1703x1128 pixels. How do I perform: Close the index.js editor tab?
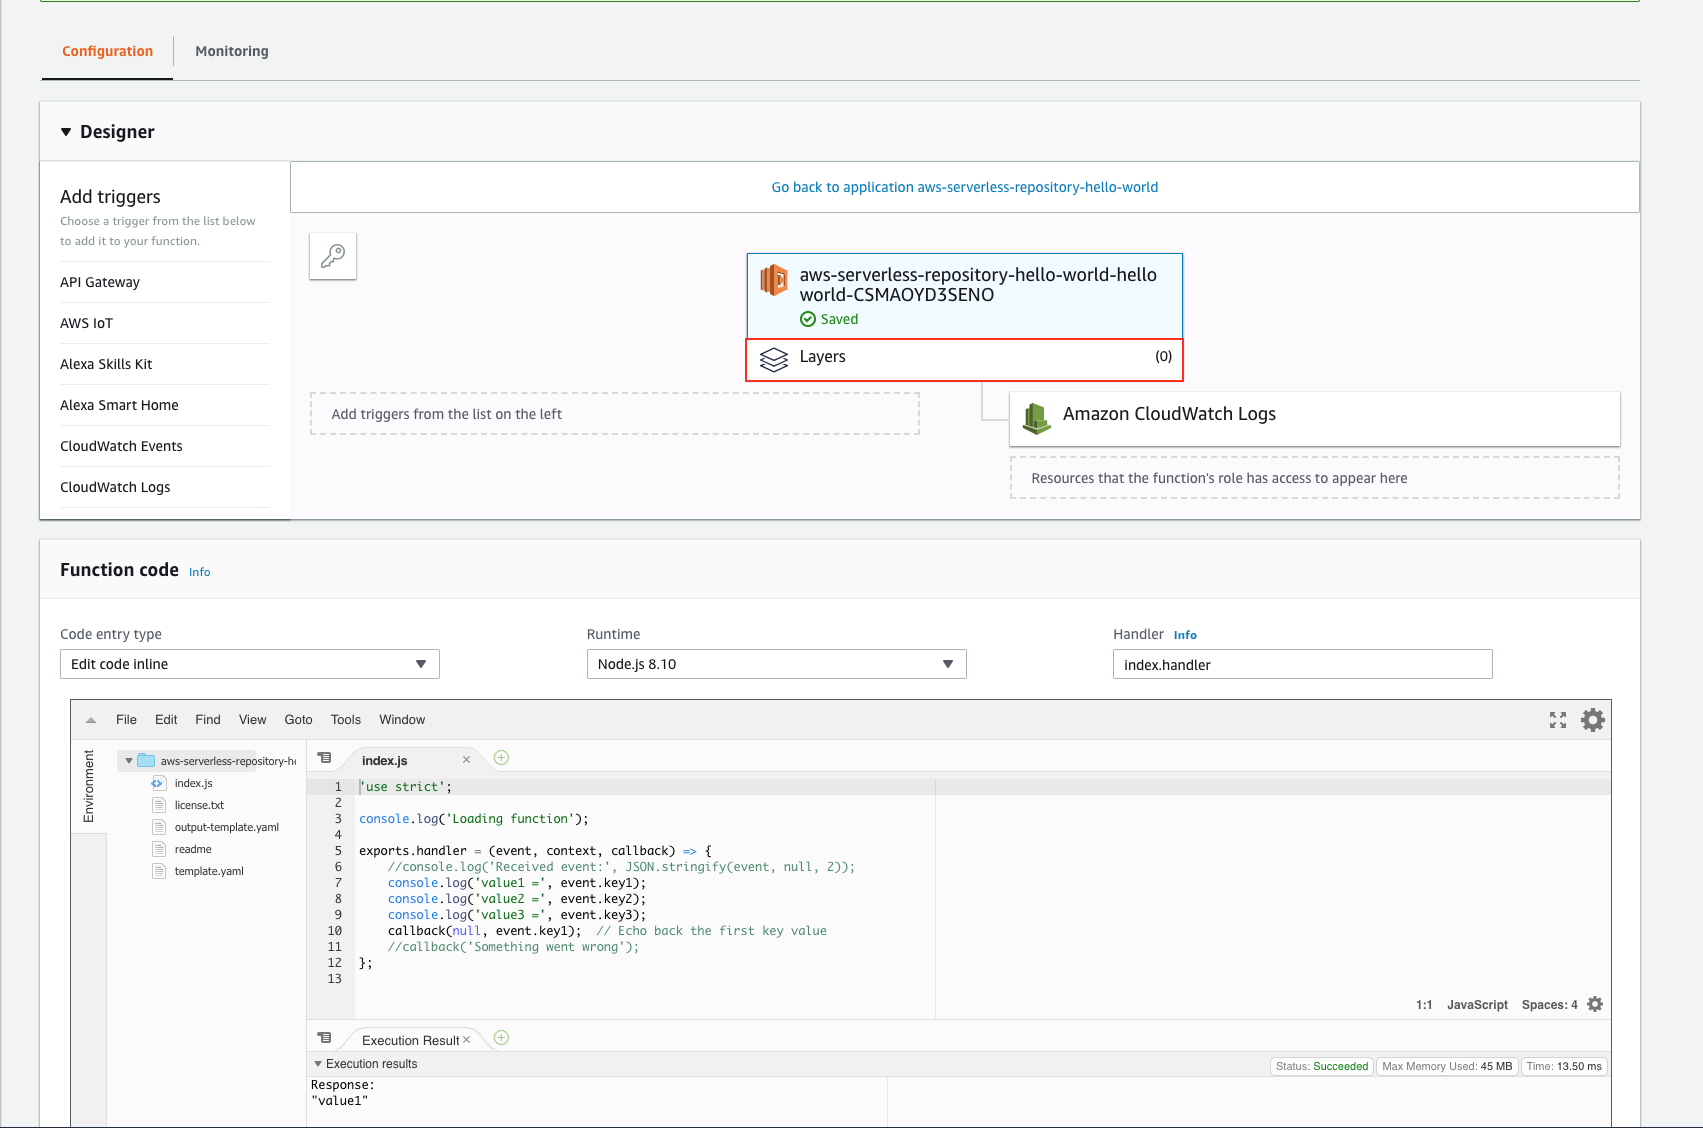[x=466, y=760]
